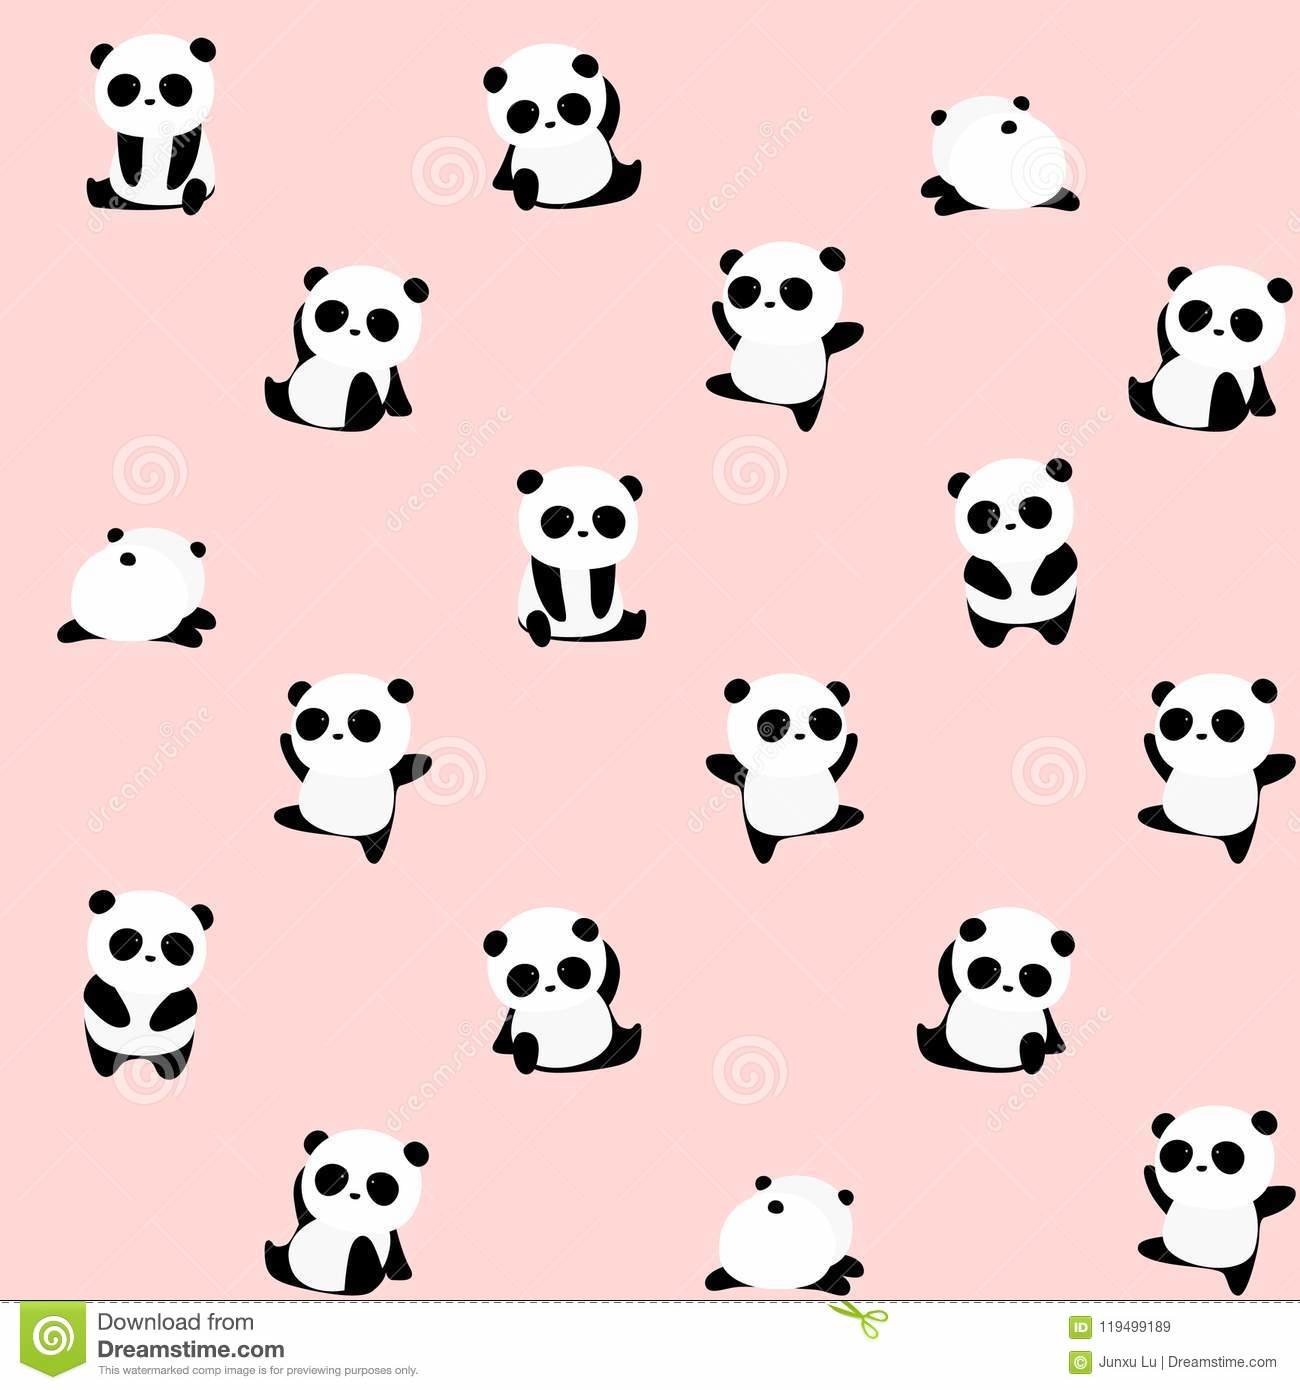
Task: Click the sitting panda in the top-left corner
Action: click(150, 125)
